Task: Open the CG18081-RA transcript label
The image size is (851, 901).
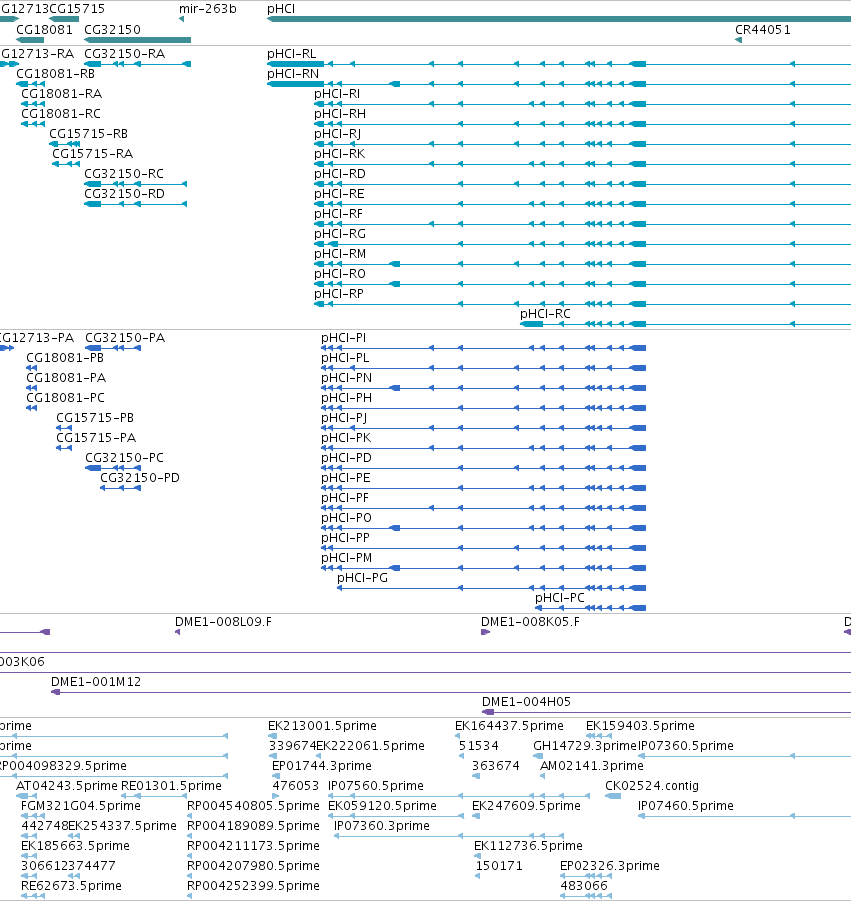Action: point(61,94)
